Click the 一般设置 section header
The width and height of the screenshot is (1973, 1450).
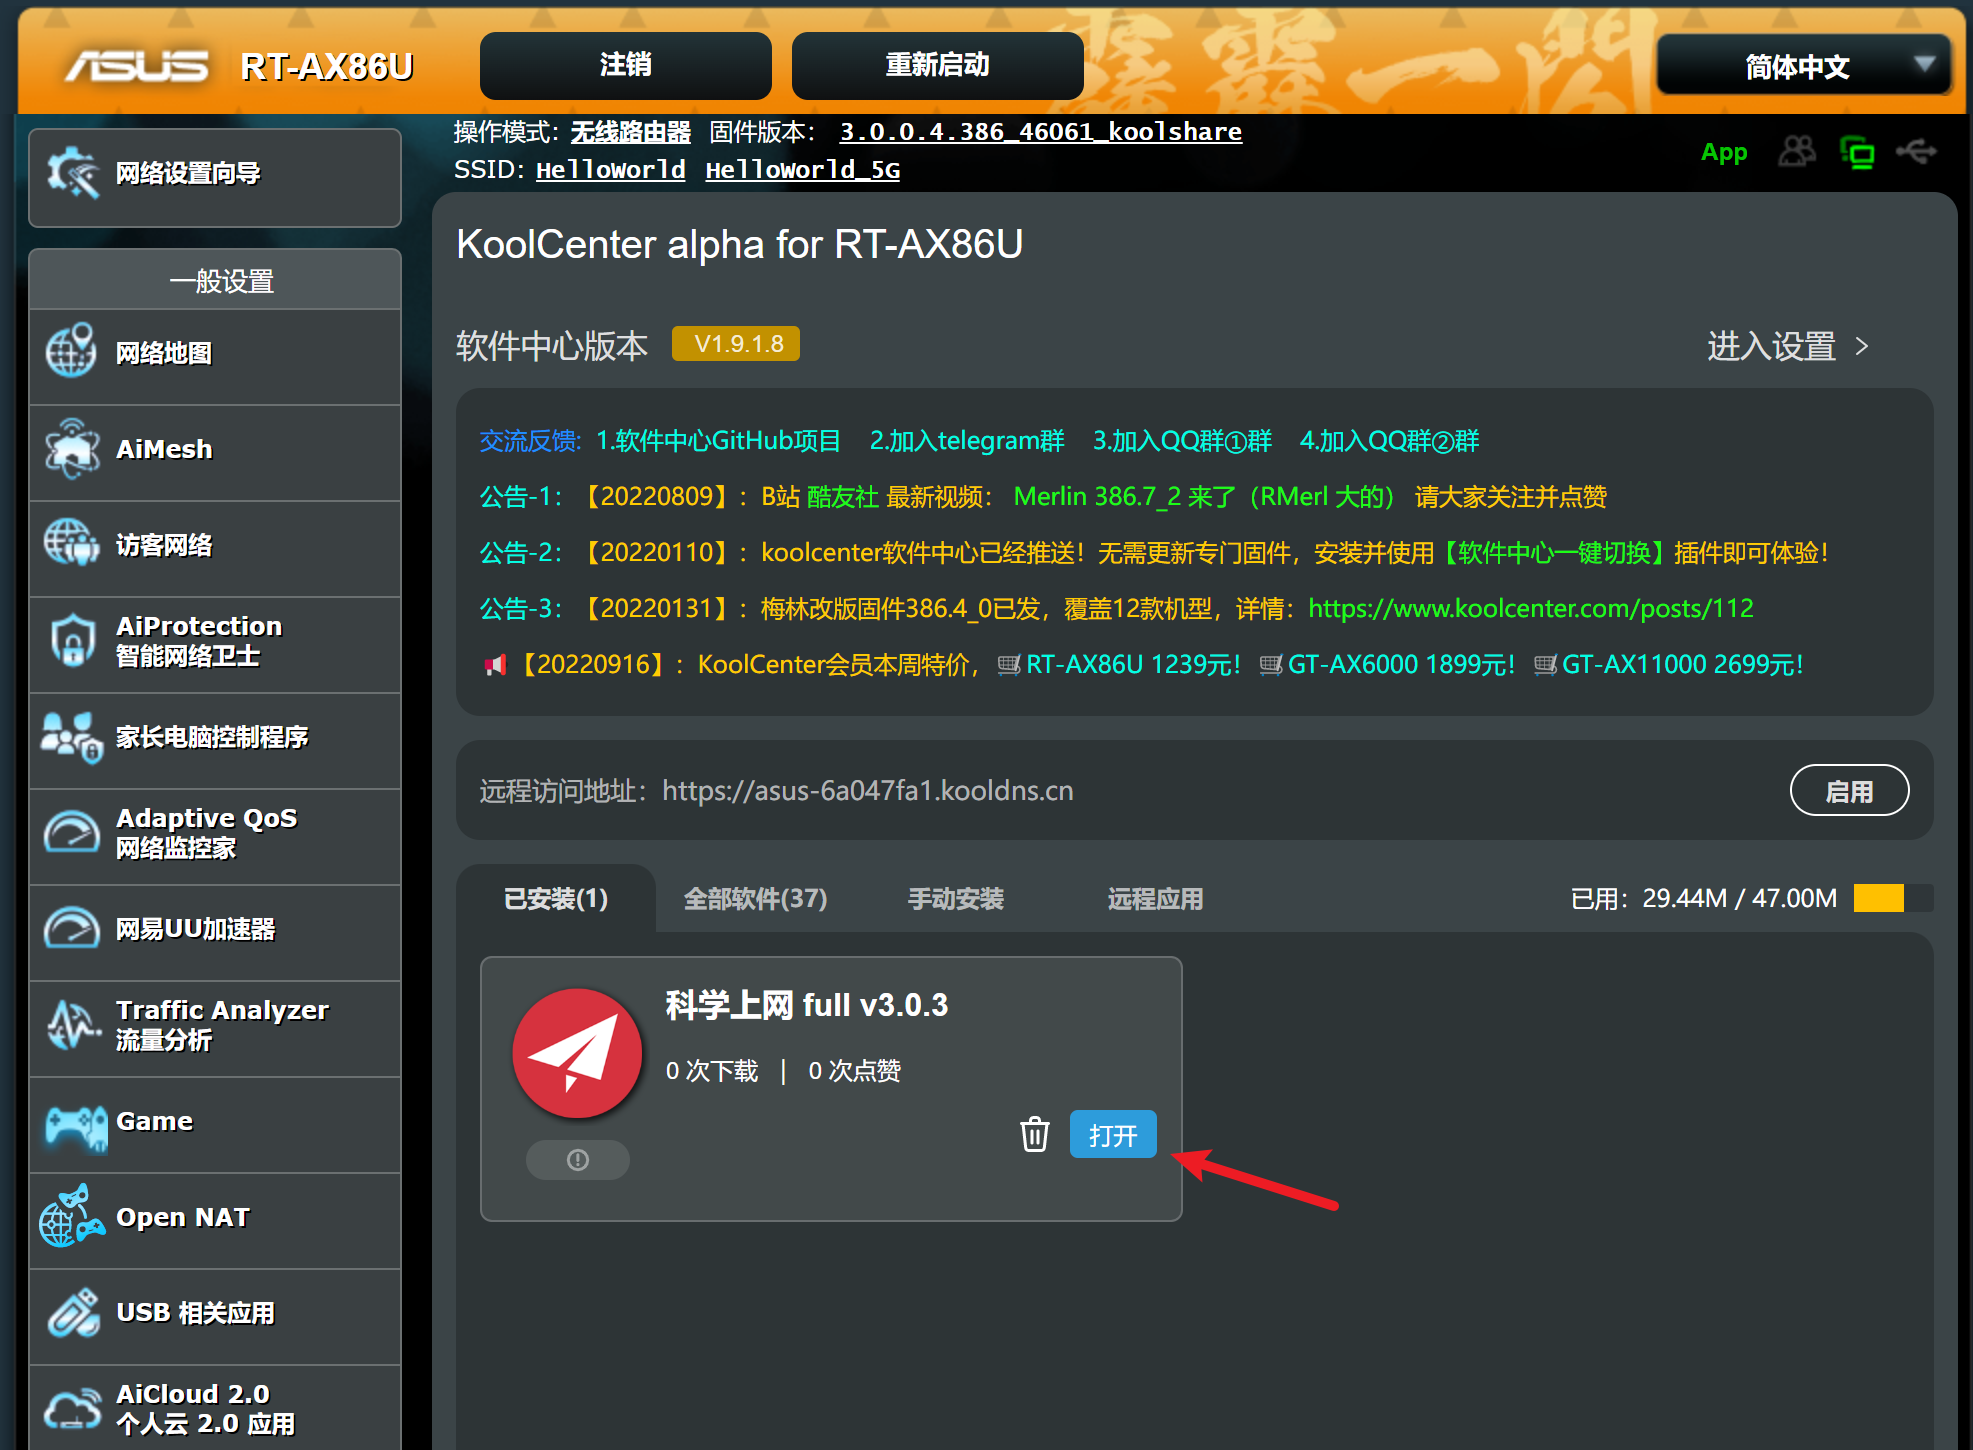(x=215, y=281)
